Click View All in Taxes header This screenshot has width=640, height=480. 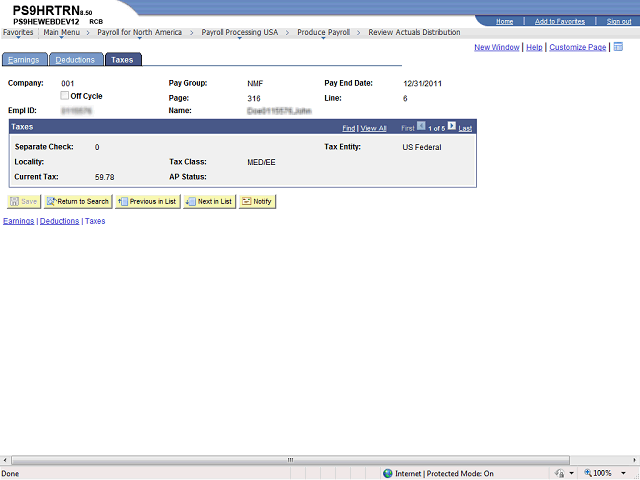click(373, 128)
